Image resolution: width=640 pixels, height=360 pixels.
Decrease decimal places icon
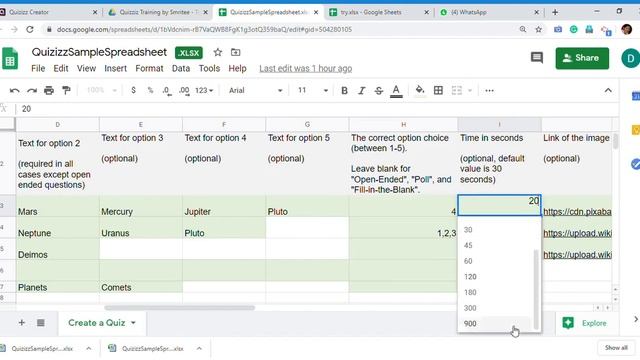click(167, 90)
